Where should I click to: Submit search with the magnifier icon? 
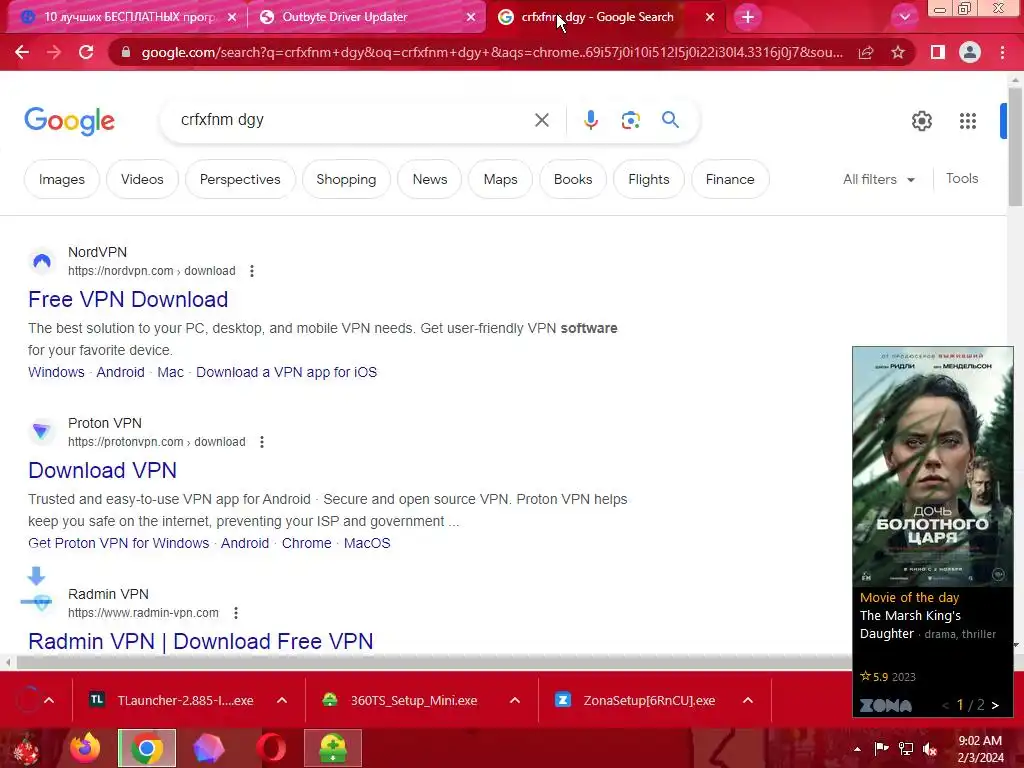click(670, 120)
